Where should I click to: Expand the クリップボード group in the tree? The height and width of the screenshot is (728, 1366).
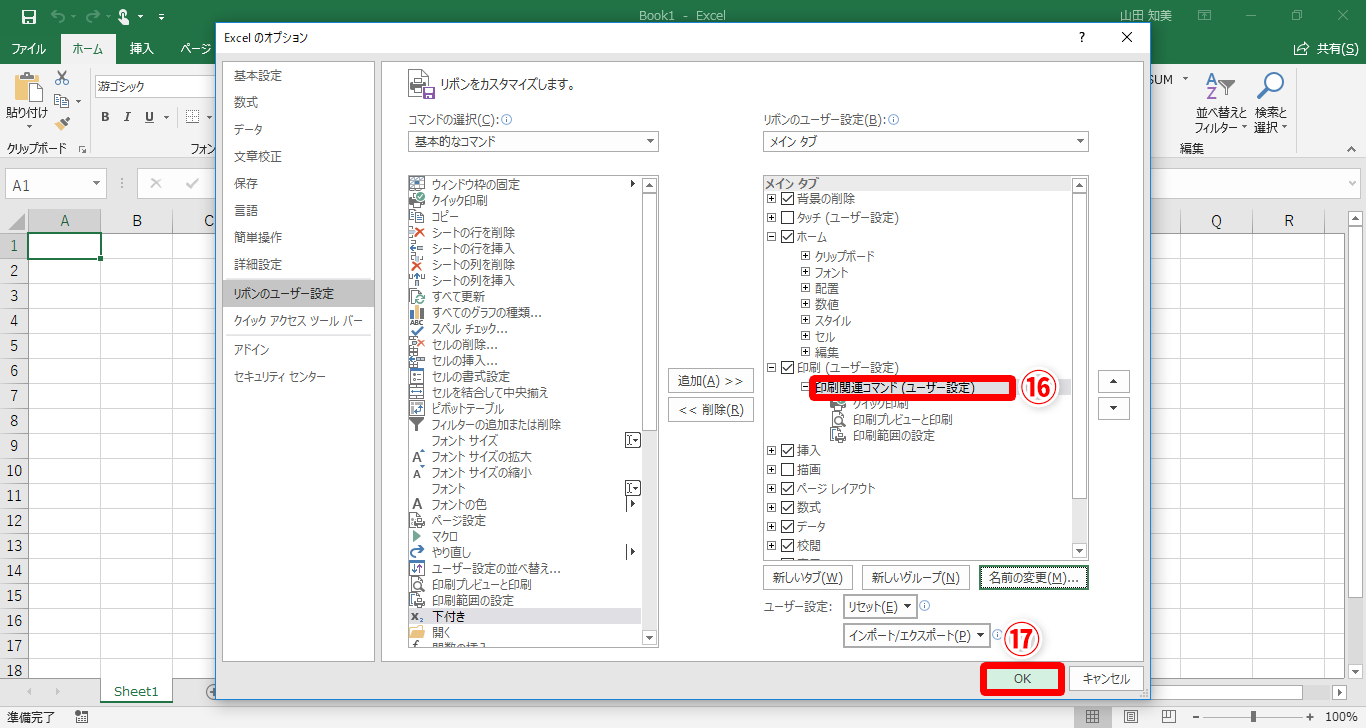(x=805, y=256)
